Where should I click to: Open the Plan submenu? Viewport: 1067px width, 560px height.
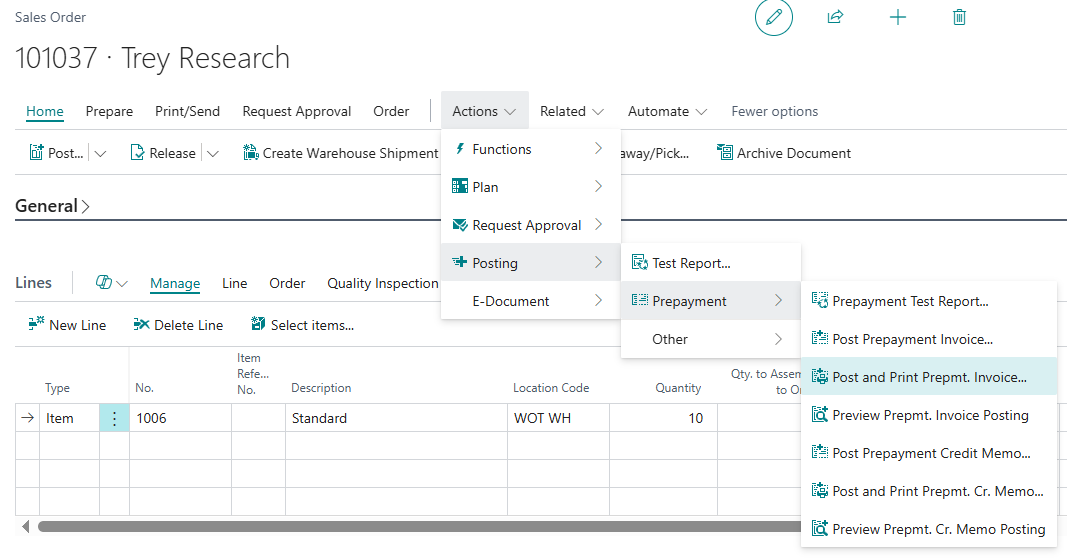coord(531,187)
